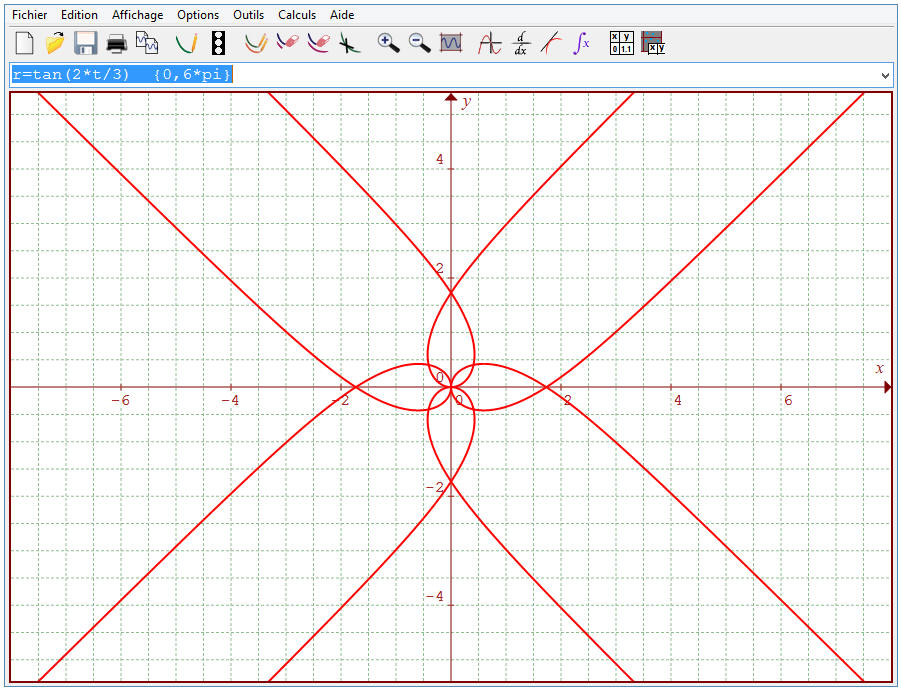Open the Outils menu
The width and height of the screenshot is (901, 691).
coord(249,15)
